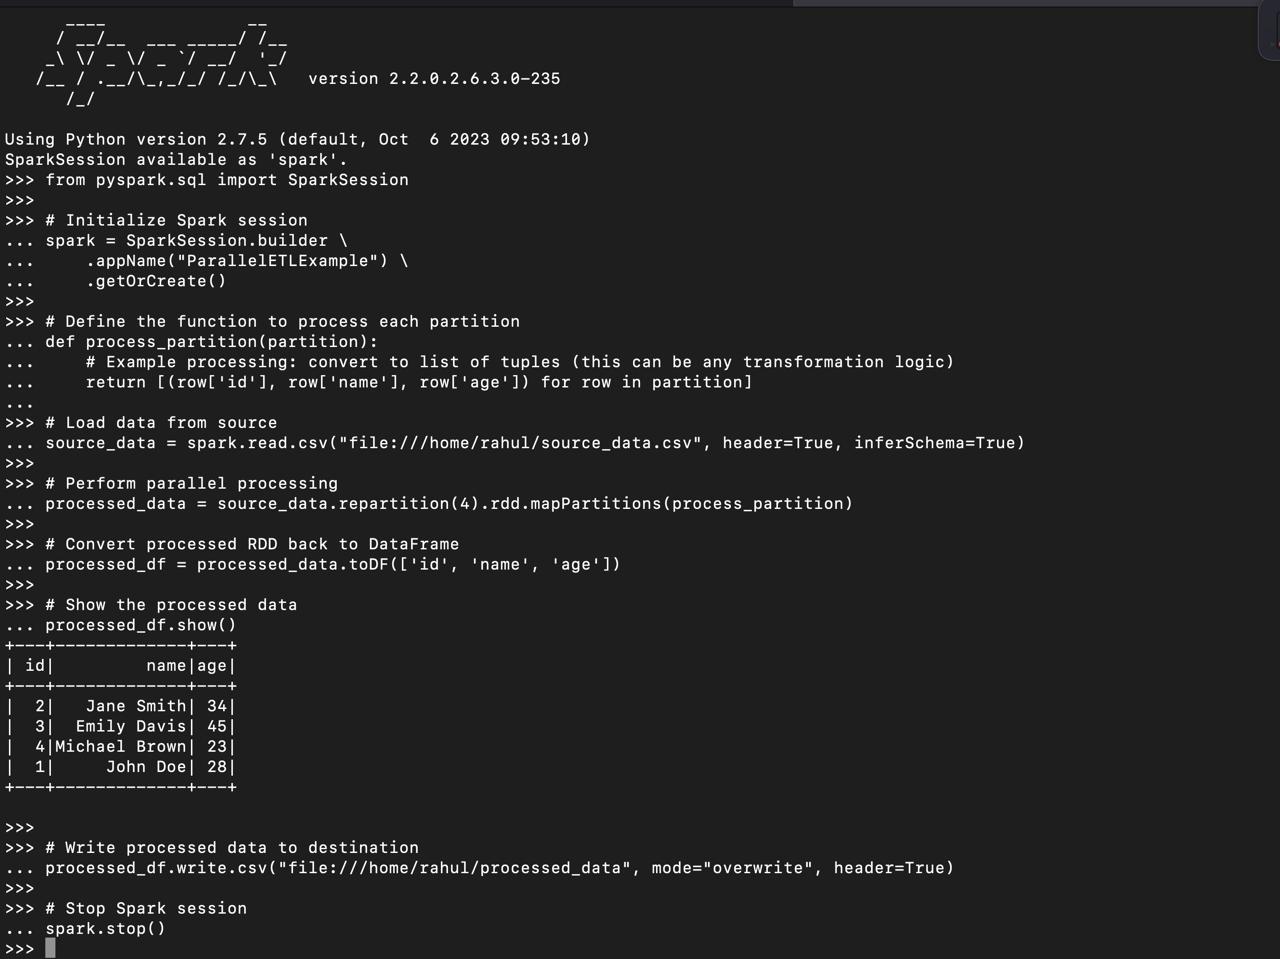Click the processed_df.show() command

coord(140,625)
